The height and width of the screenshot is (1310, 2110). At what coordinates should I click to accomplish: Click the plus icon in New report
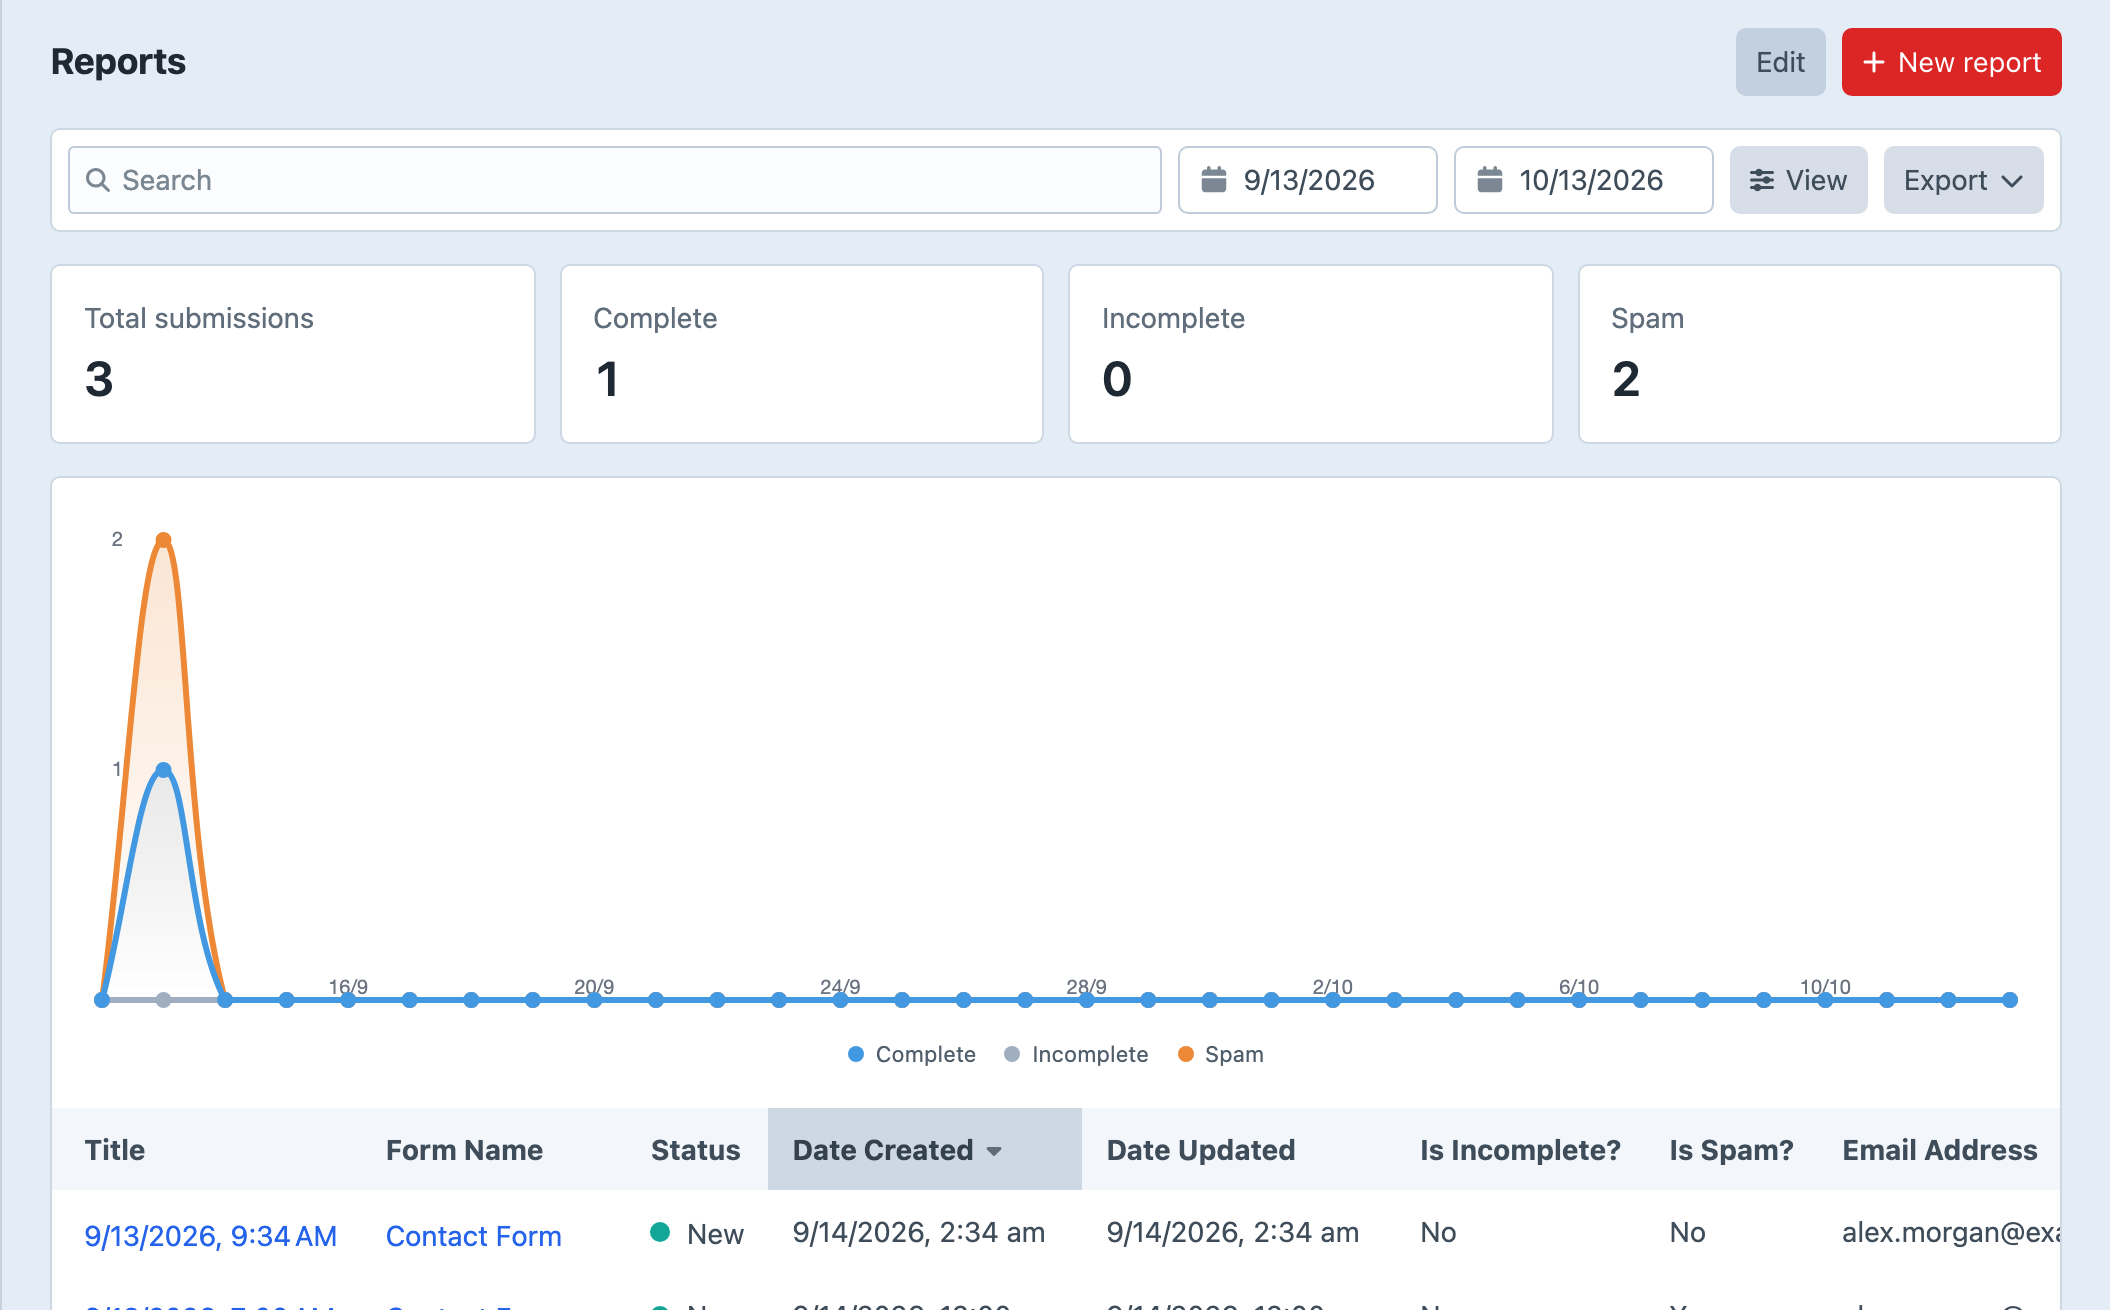tap(1873, 62)
